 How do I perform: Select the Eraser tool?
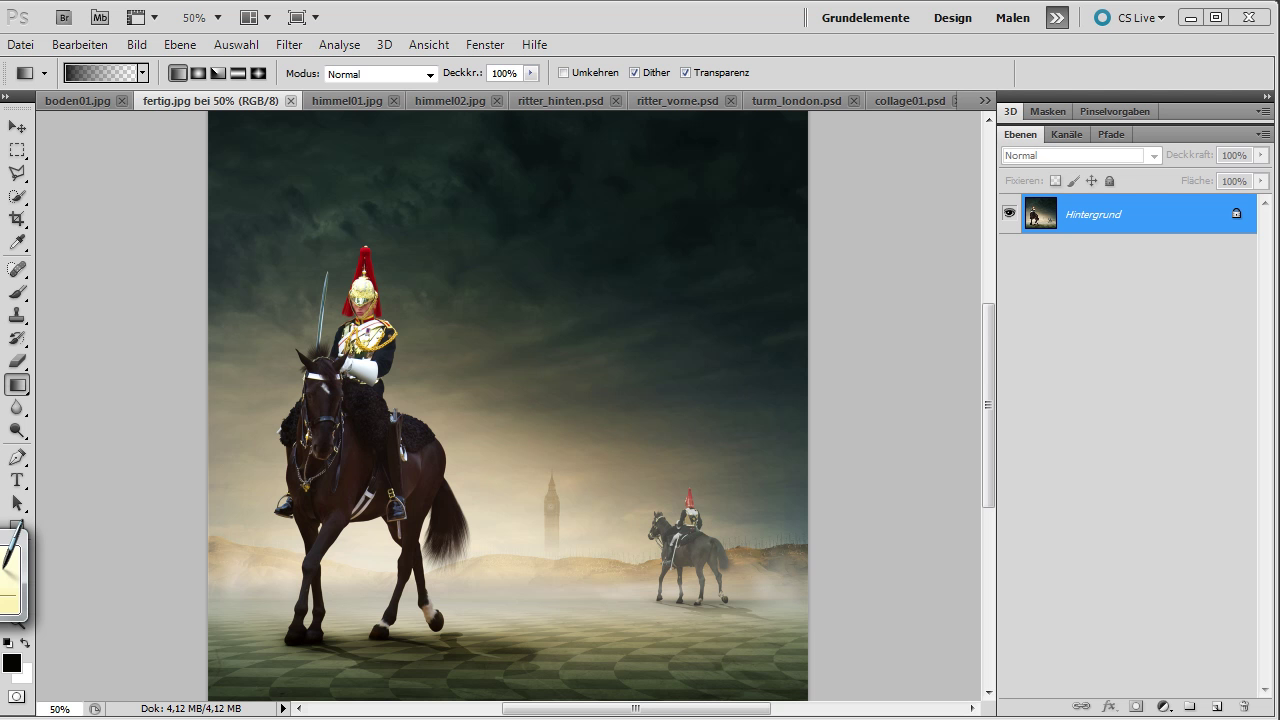[x=17, y=361]
